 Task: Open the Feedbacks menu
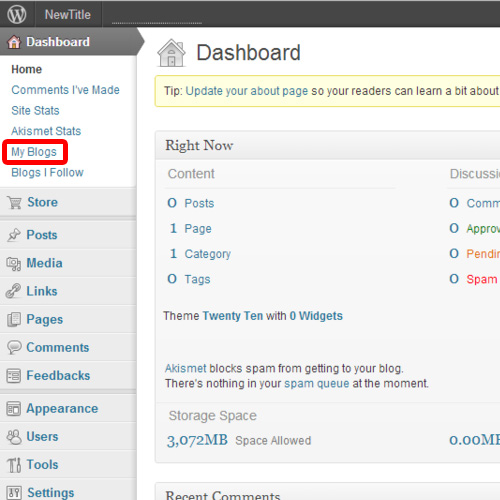point(68,376)
